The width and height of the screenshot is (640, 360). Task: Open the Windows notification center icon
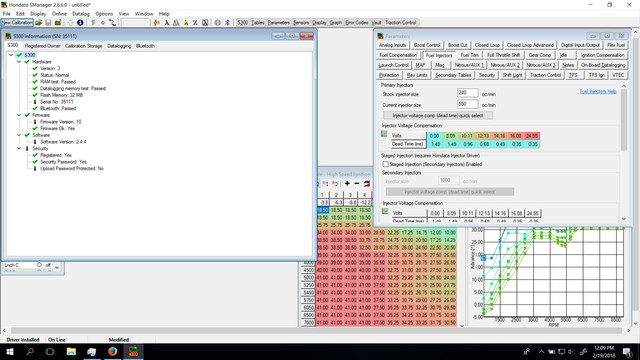pos(627,351)
